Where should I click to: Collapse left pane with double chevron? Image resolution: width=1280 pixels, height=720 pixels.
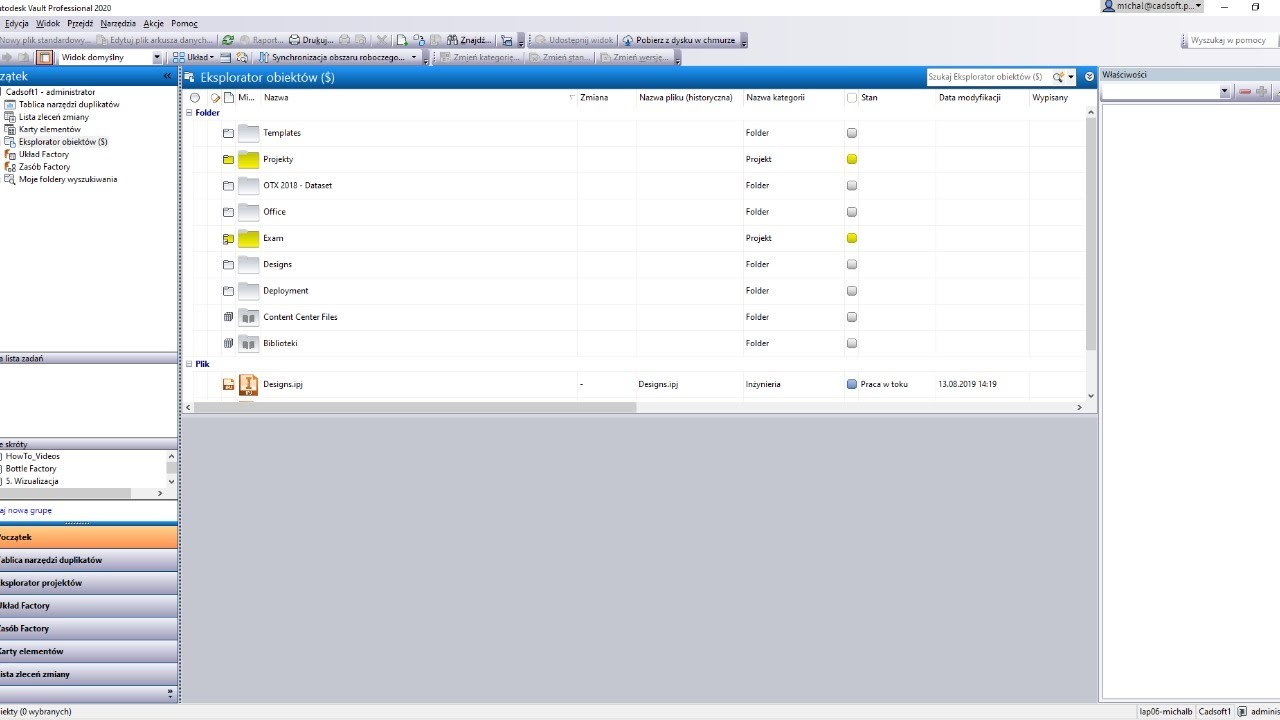coord(168,76)
